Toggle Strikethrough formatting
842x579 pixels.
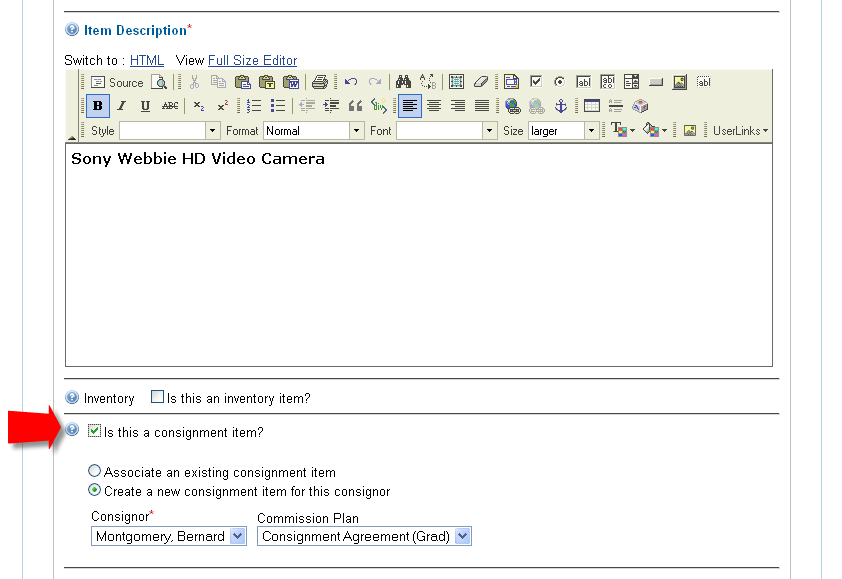coord(170,106)
